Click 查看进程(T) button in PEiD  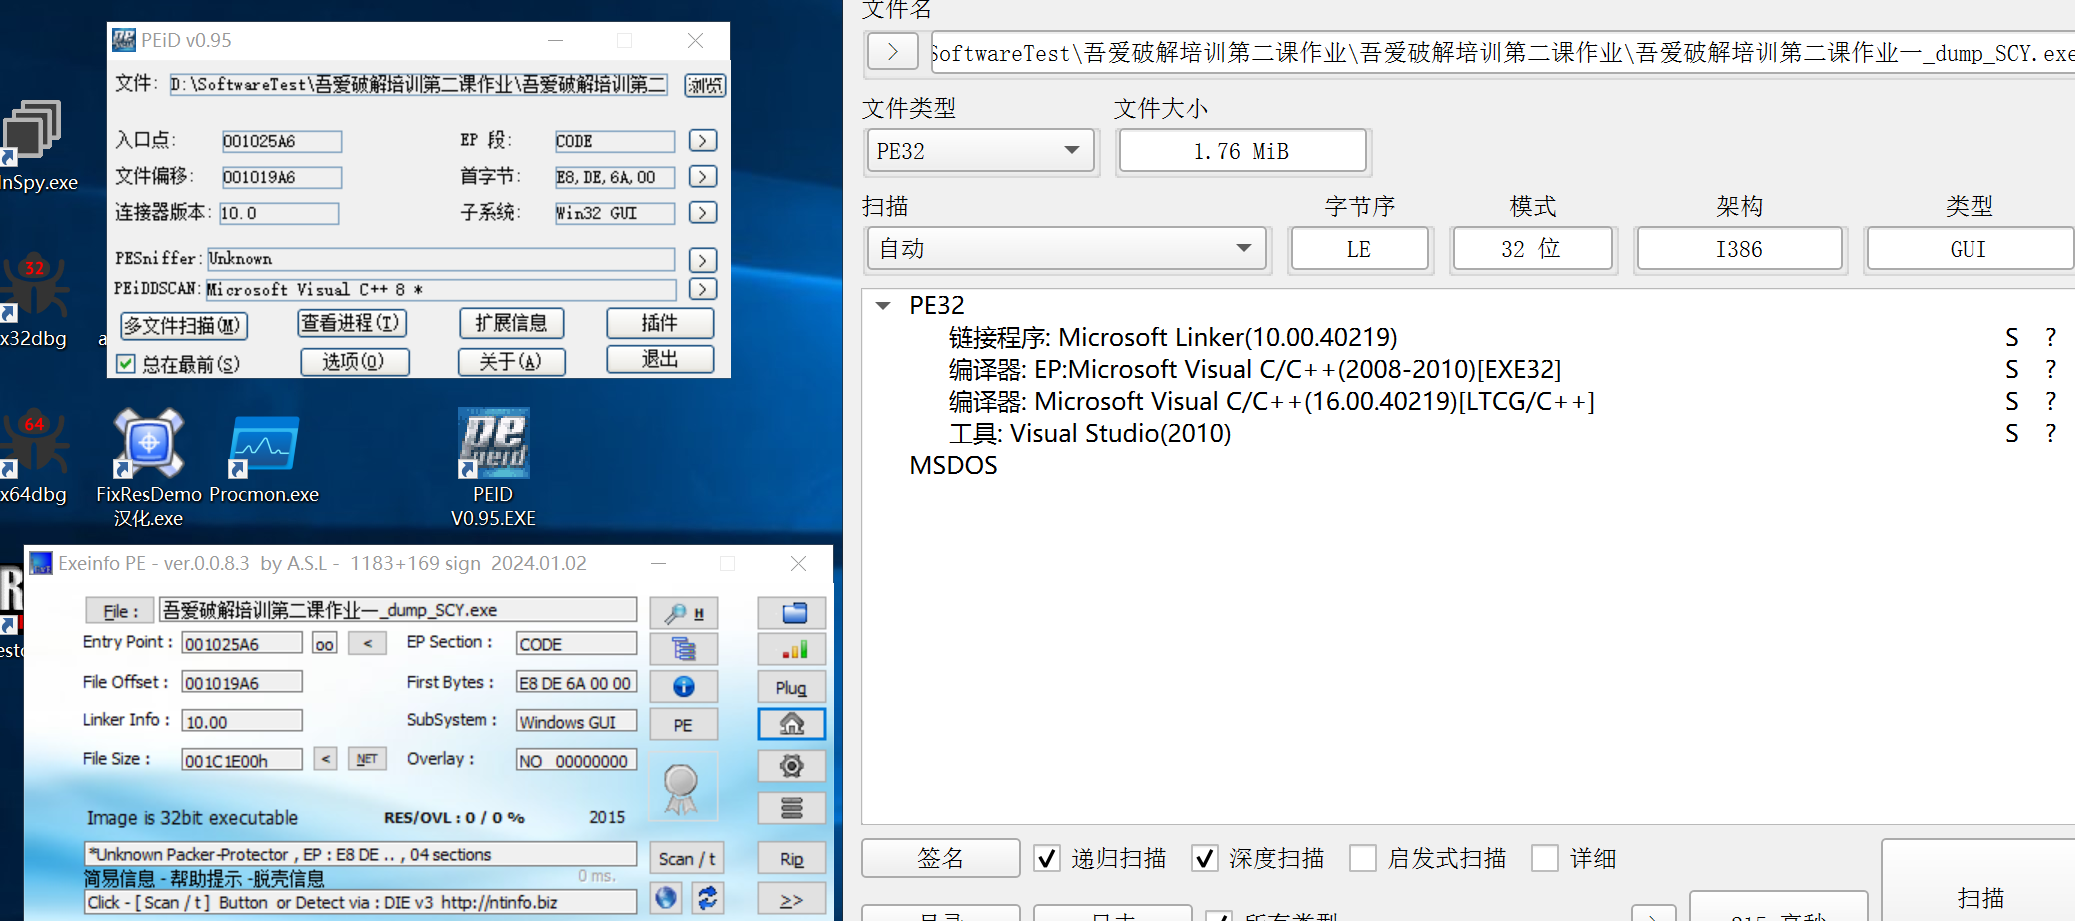352,323
